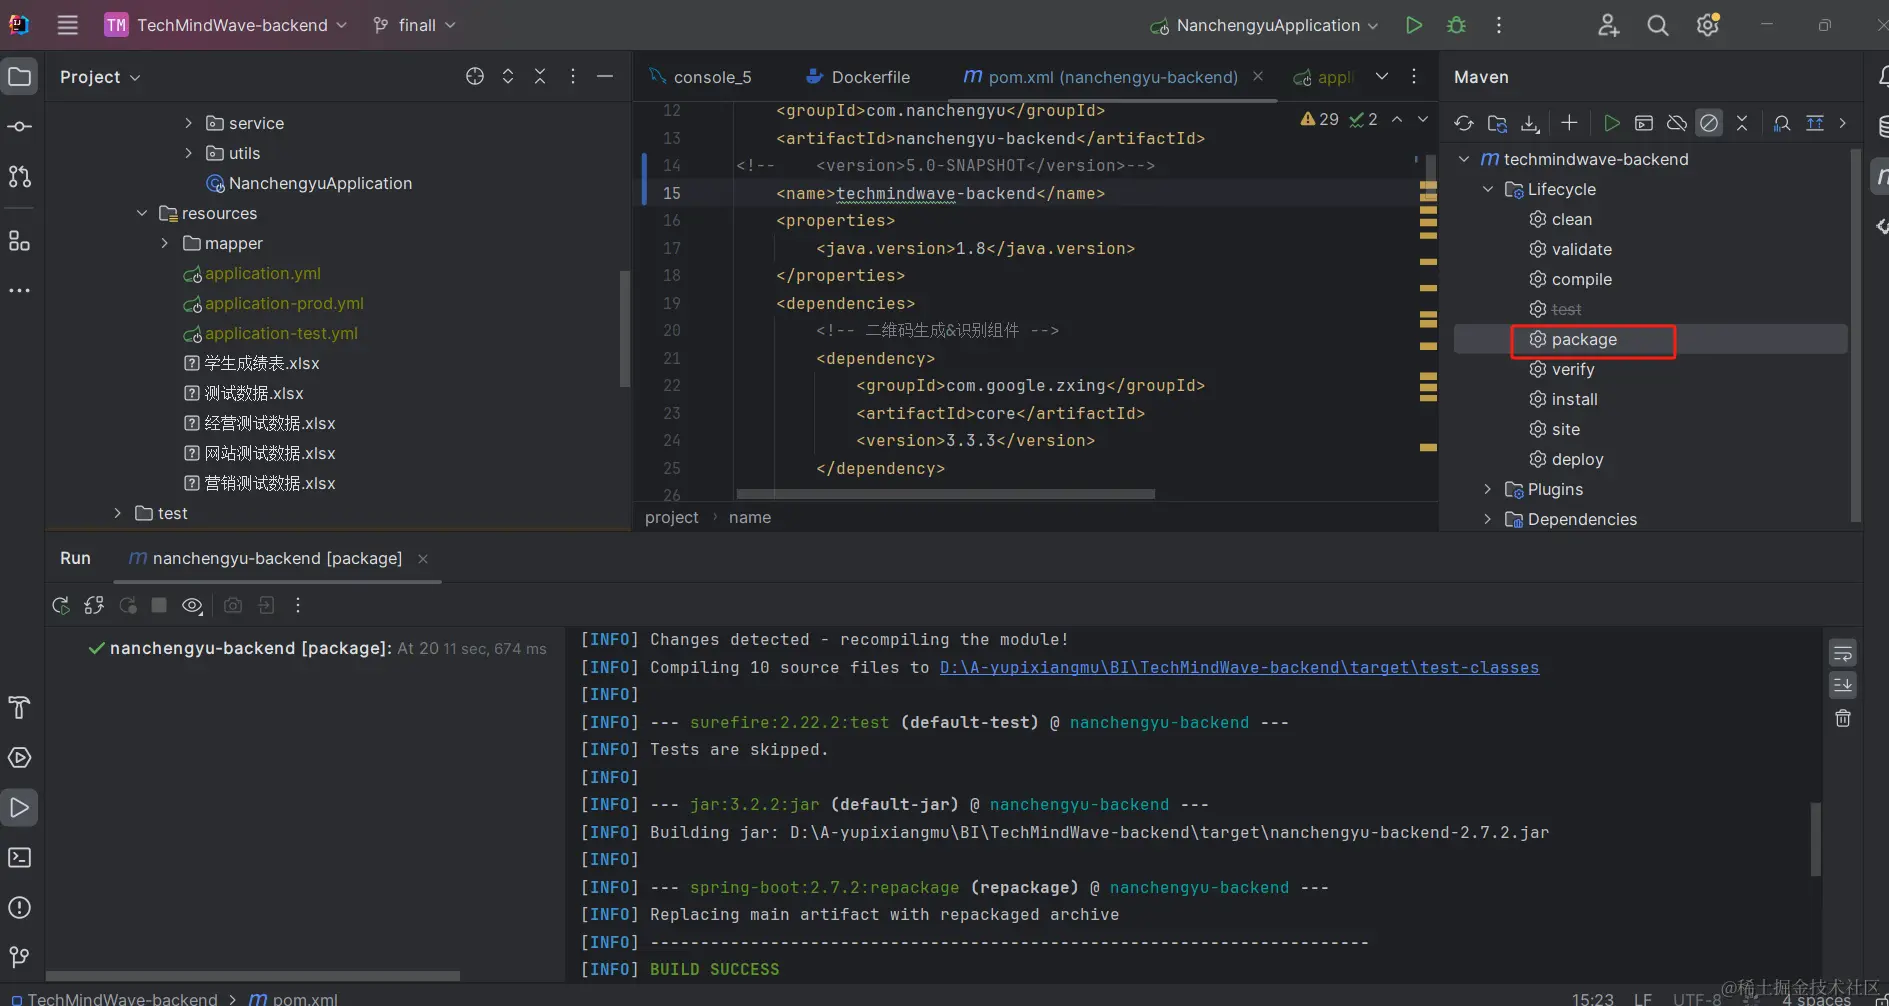1889x1006 pixels.
Task: Select the package lifecycle goal
Action: 1584,339
